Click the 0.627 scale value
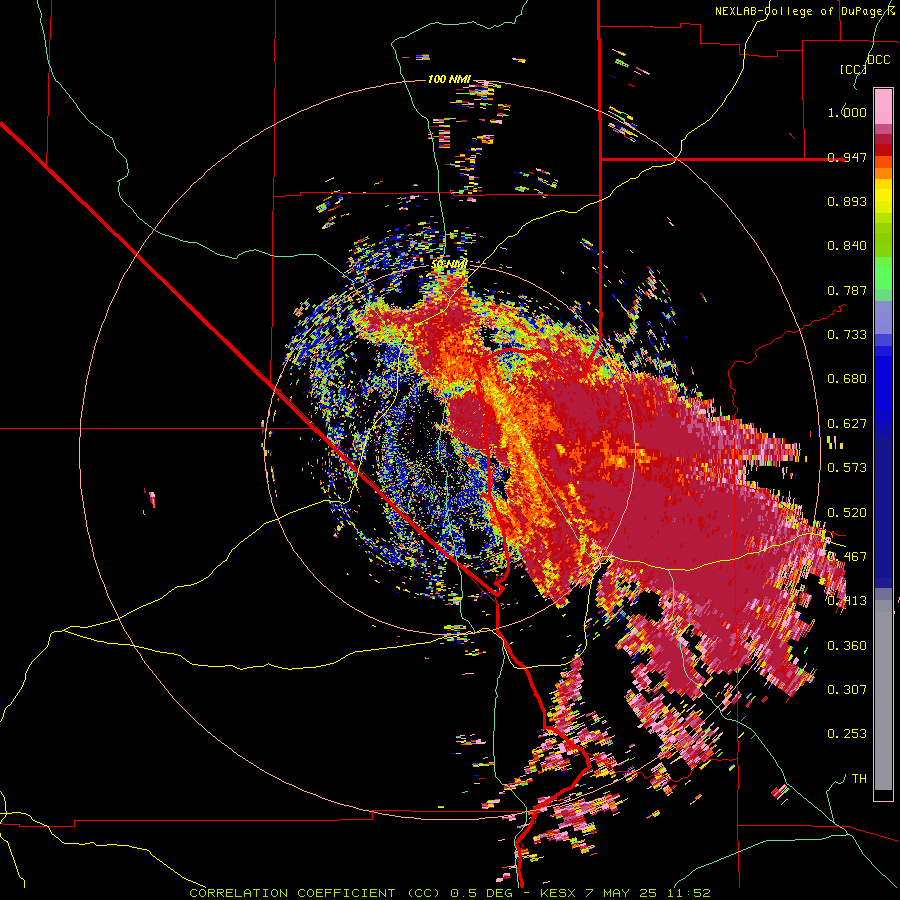The width and height of the screenshot is (900, 900). click(x=847, y=424)
